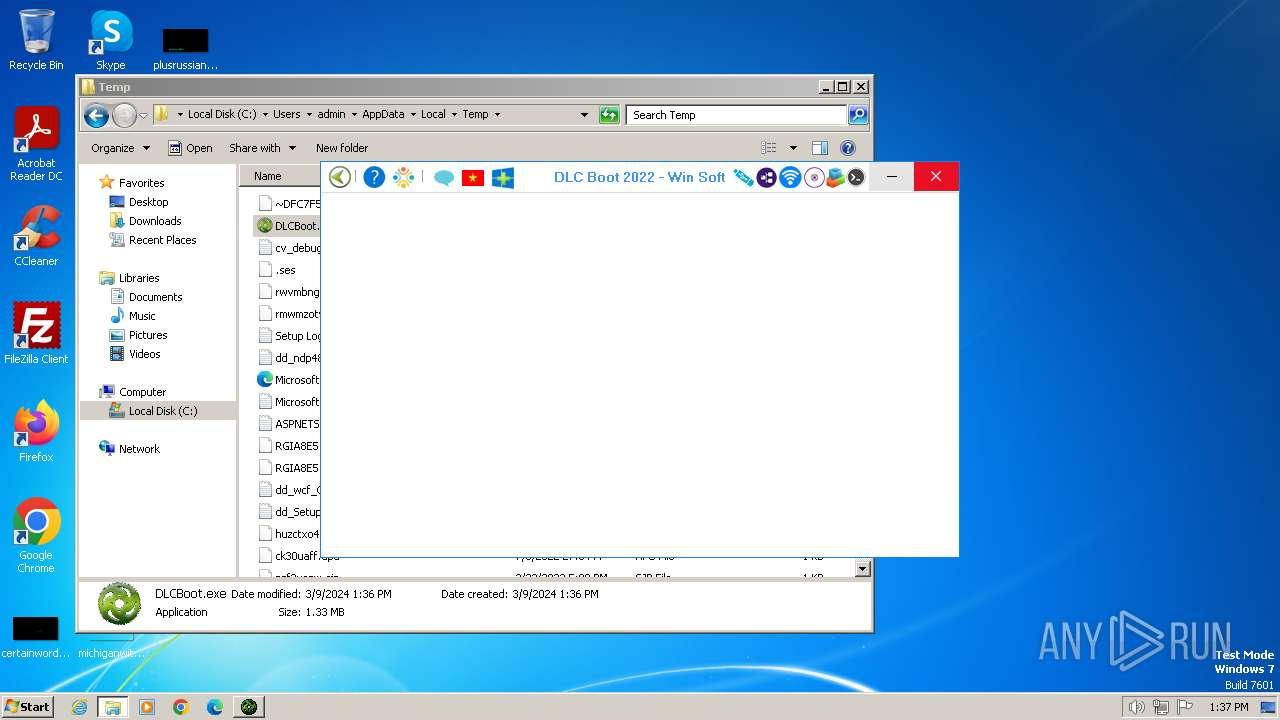
Task: Select Libraries in navigation pane
Action: tap(139, 278)
